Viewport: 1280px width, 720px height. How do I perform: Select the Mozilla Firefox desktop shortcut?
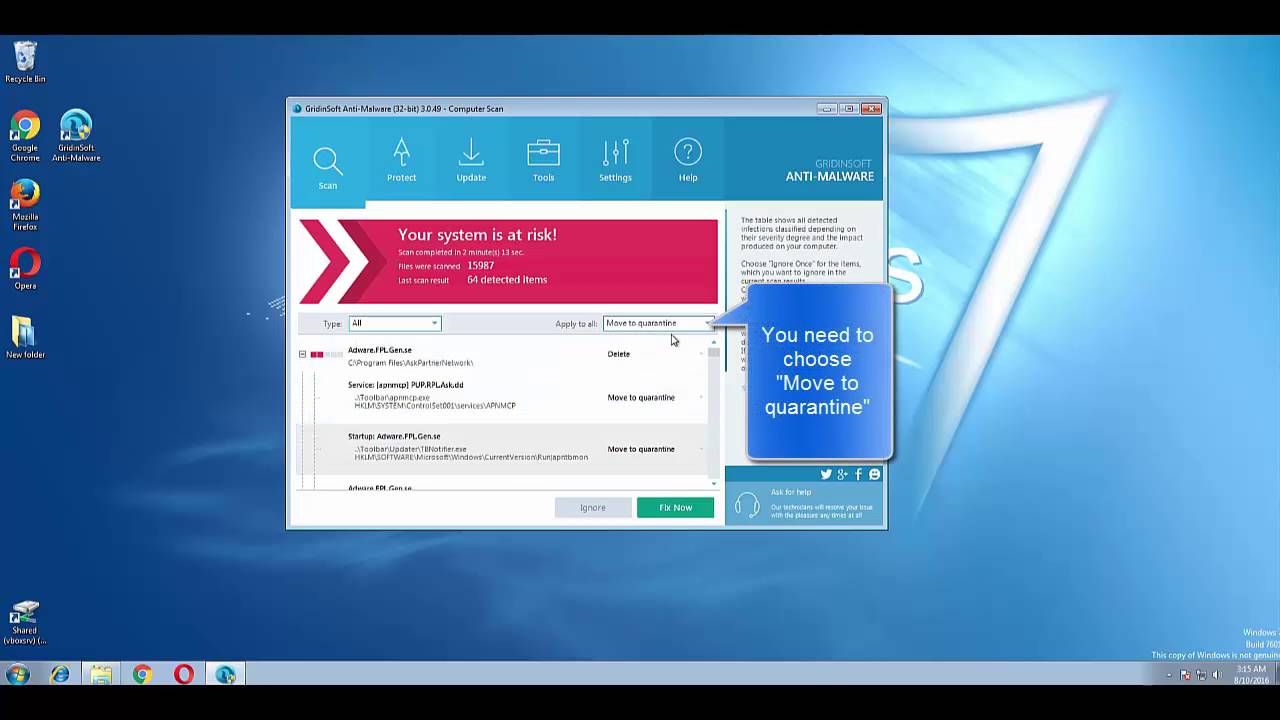[25, 205]
